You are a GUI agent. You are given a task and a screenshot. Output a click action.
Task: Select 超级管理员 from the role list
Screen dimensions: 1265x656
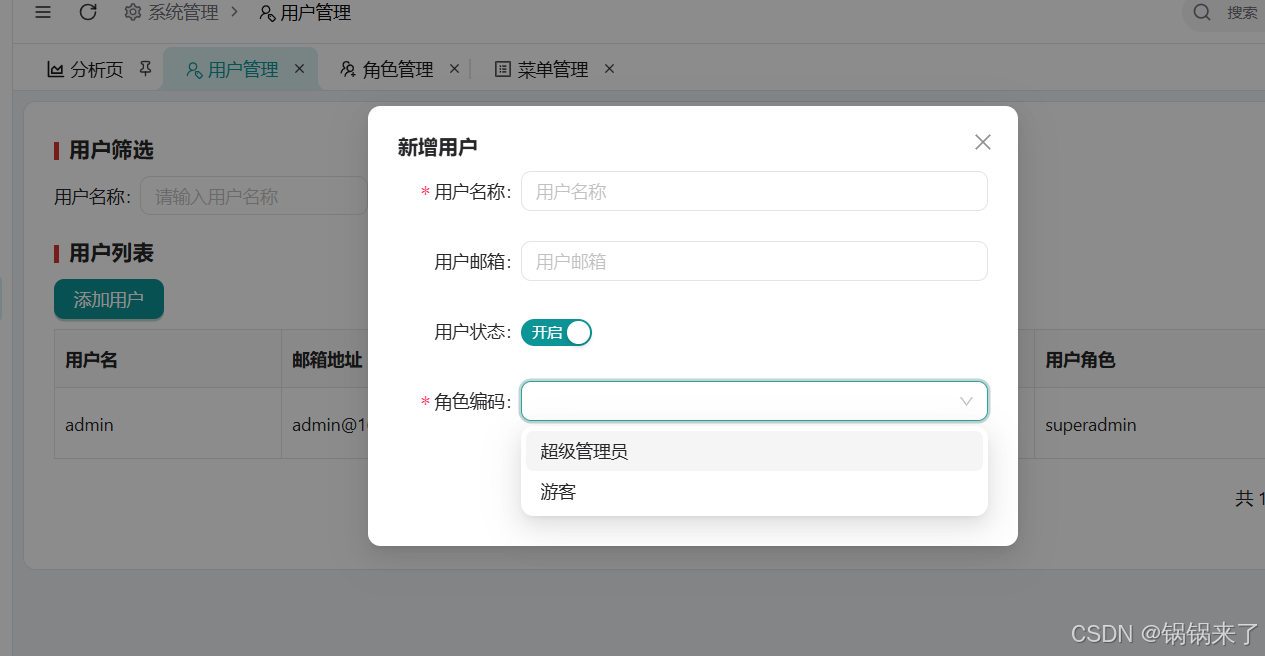(586, 451)
